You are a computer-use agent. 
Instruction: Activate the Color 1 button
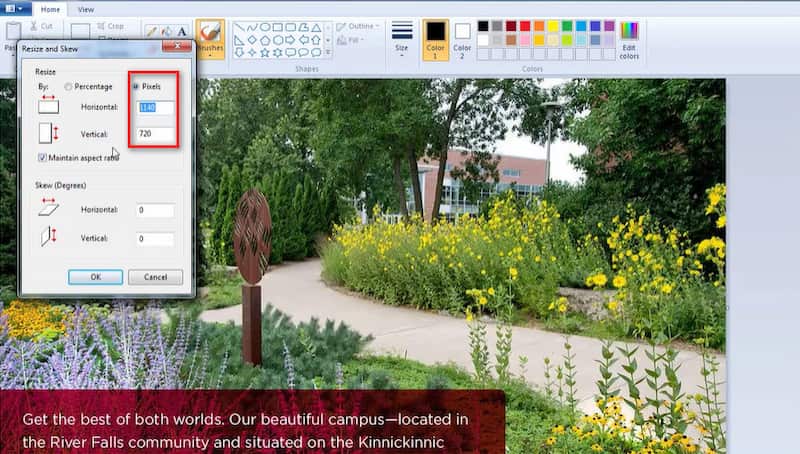tap(435, 40)
